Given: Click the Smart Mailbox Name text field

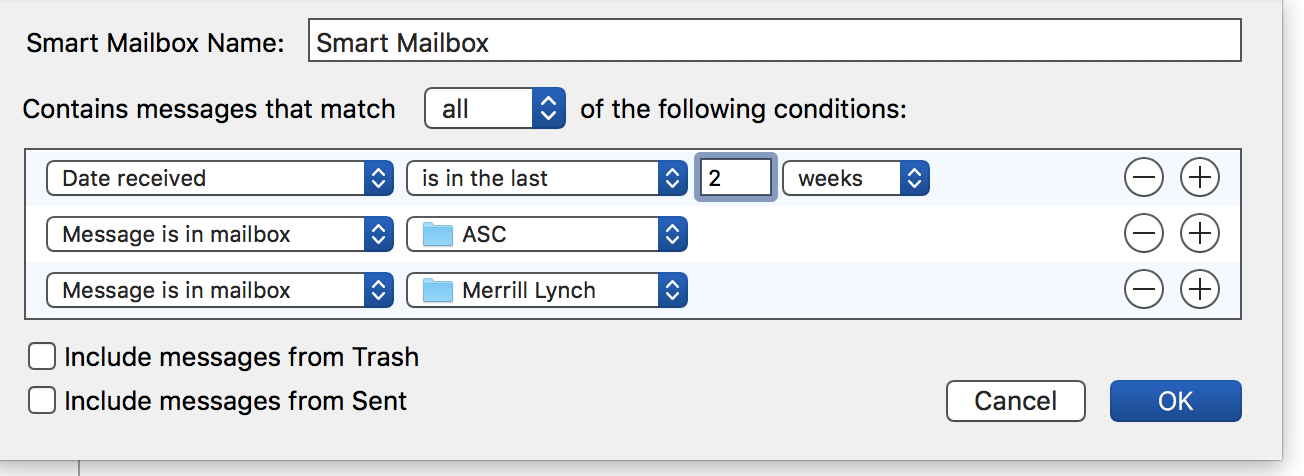Looking at the screenshot, I should click(x=774, y=43).
